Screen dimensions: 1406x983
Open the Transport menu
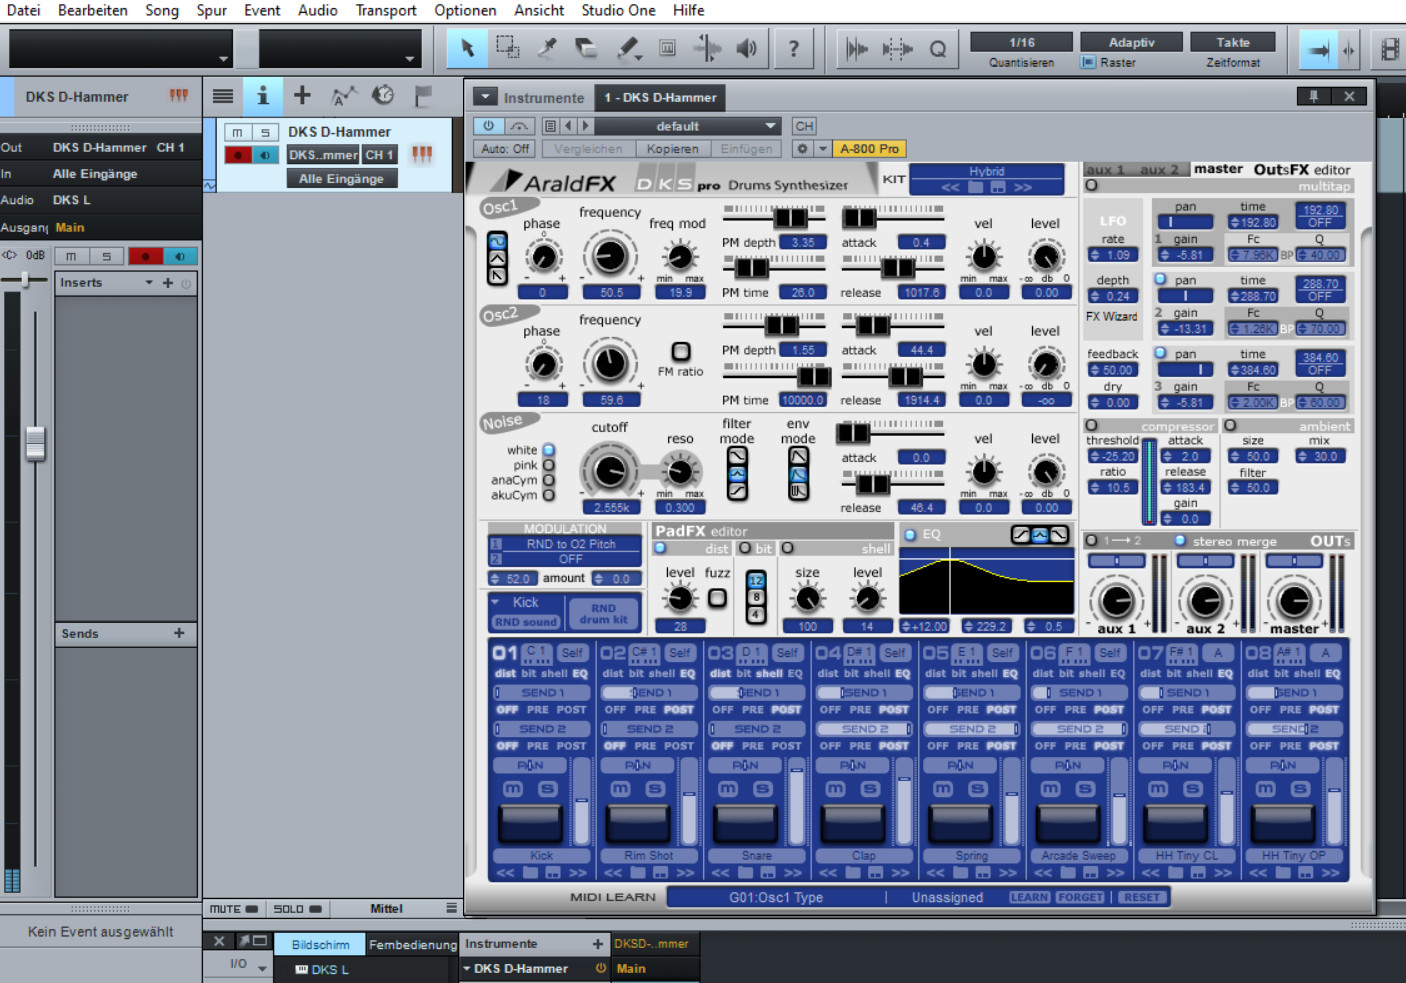tap(386, 10)
